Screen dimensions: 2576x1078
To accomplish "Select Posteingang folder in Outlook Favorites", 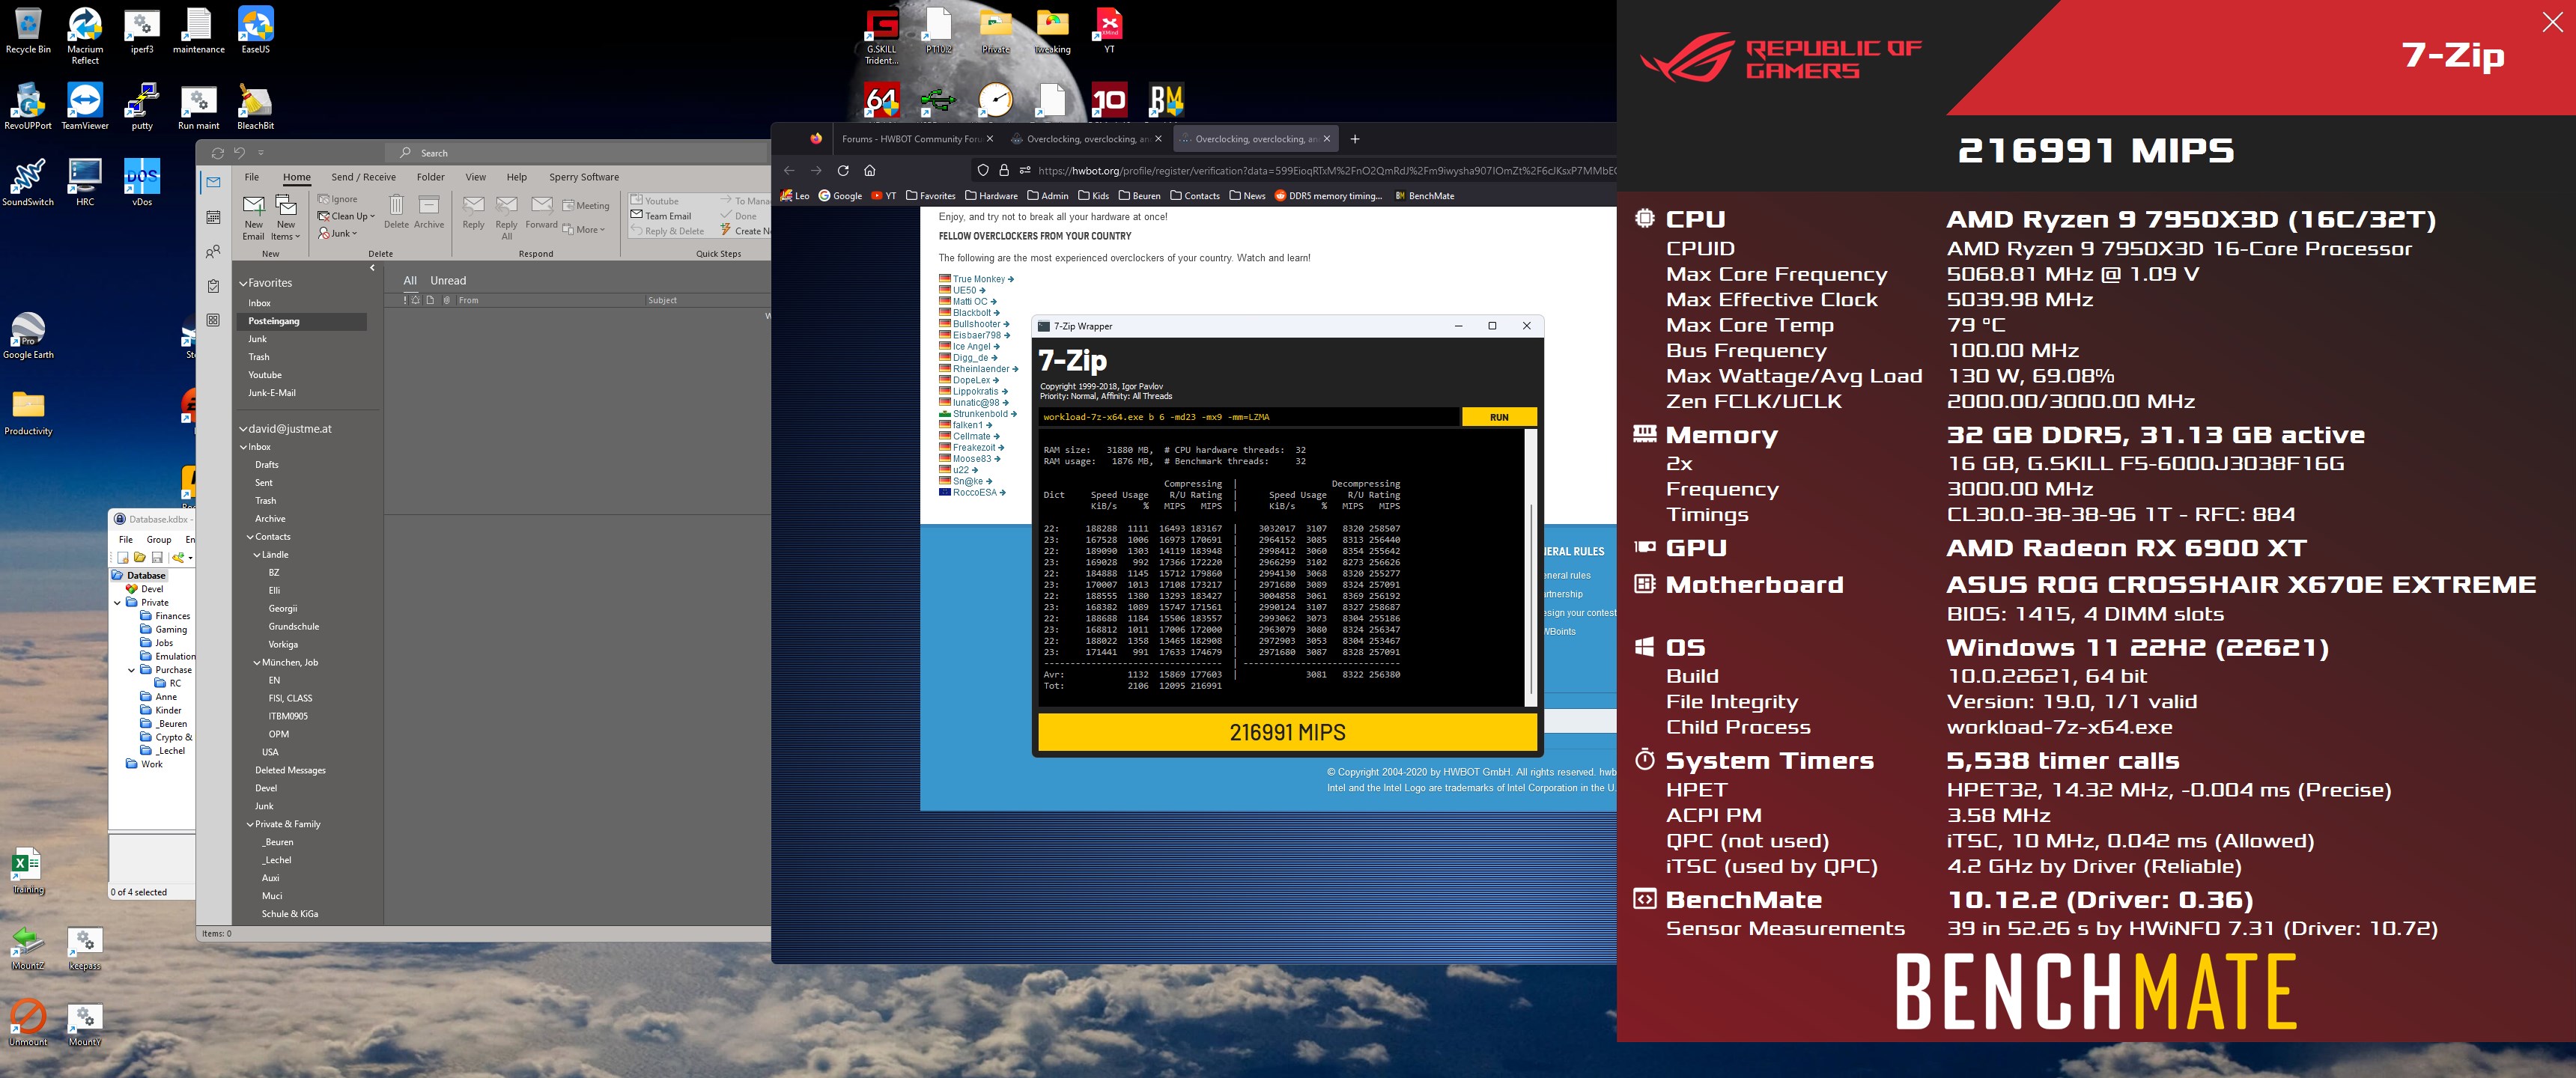I will [x=302, y=321].
